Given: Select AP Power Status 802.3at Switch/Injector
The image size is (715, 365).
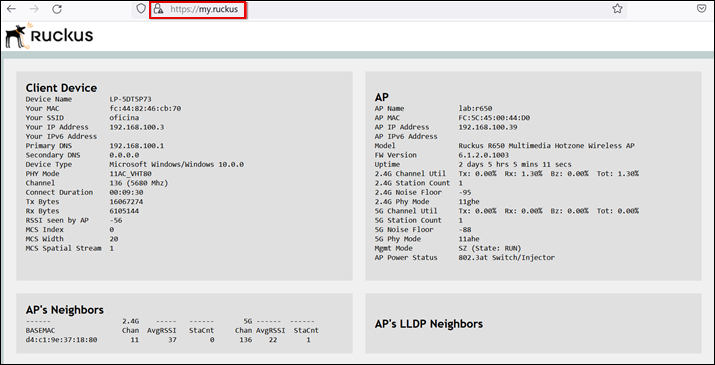Looking at the screenshot, I should click(507, 257).
